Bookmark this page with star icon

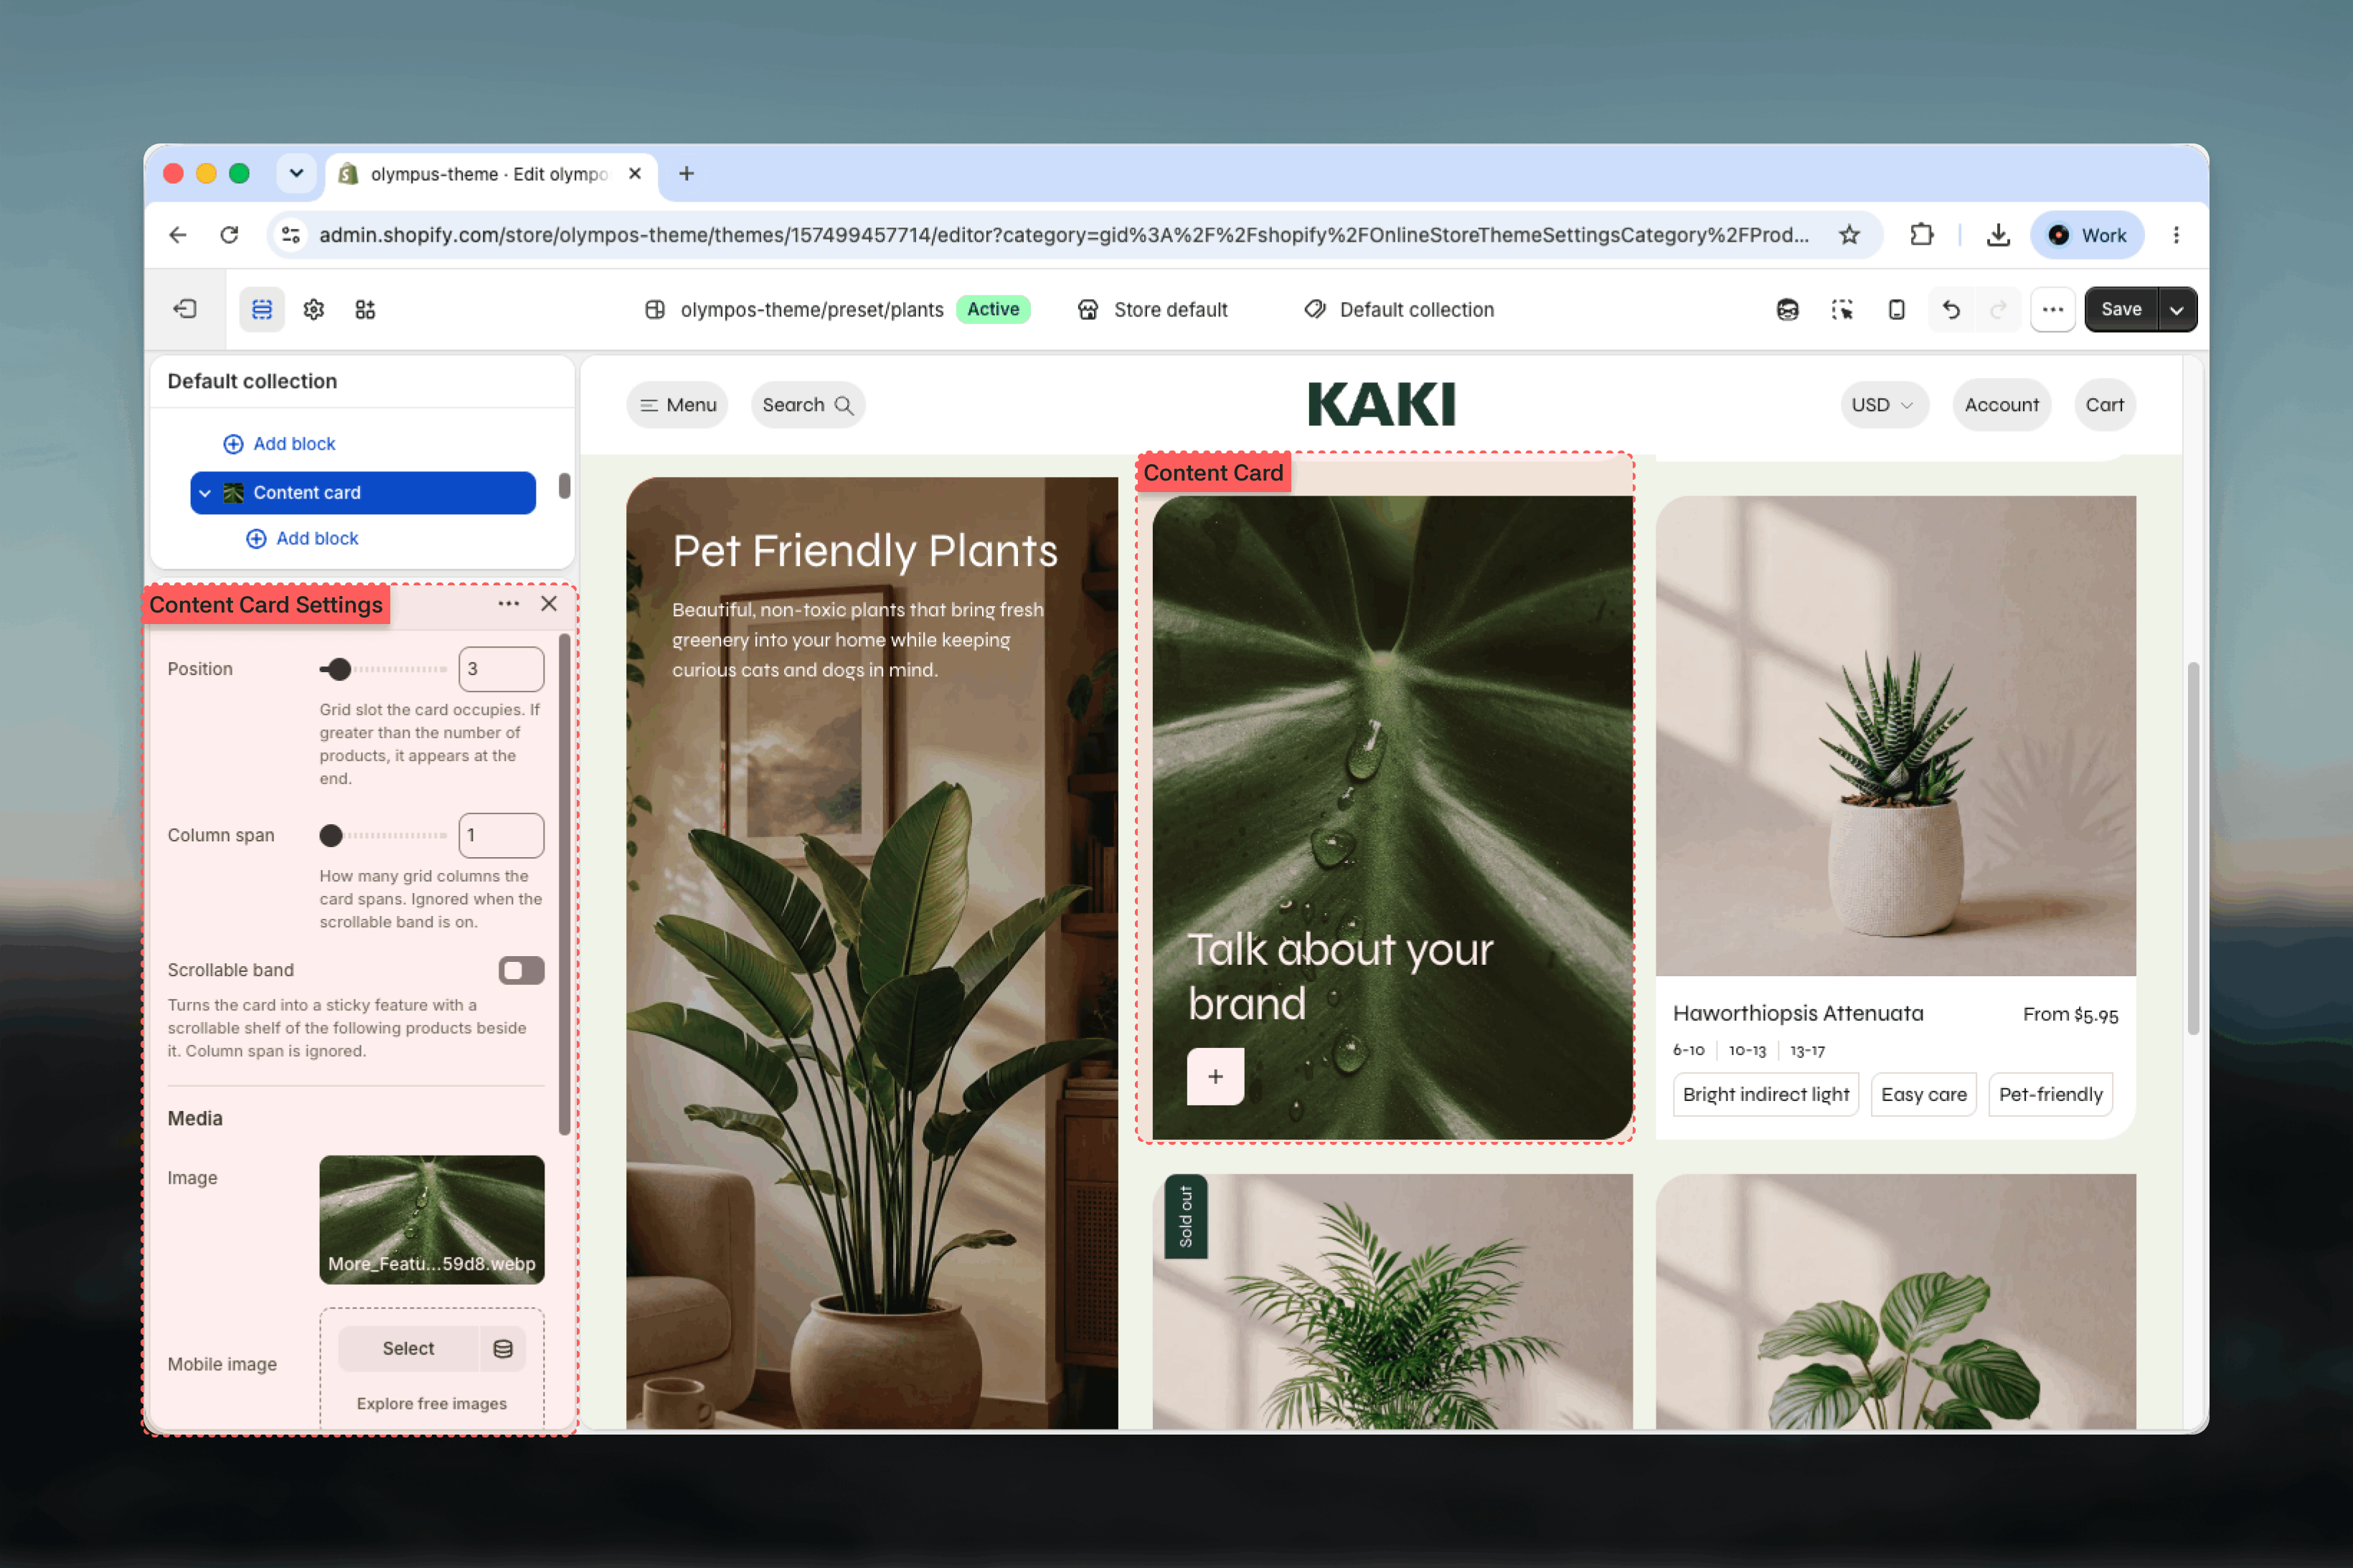pyautogui.click(x=1849, y=235)
